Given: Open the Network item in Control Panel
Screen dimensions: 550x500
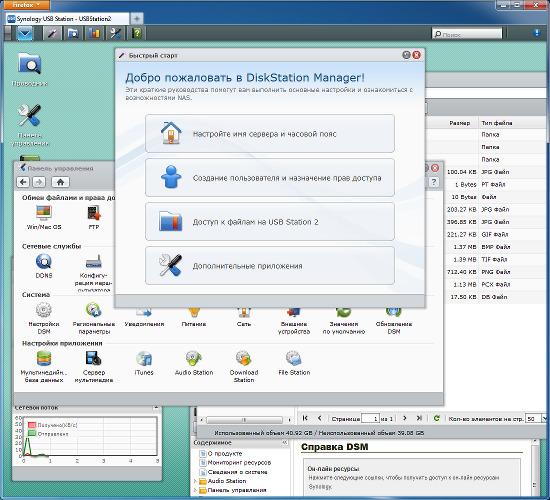Looking at the screenshot, I should 244,318.
